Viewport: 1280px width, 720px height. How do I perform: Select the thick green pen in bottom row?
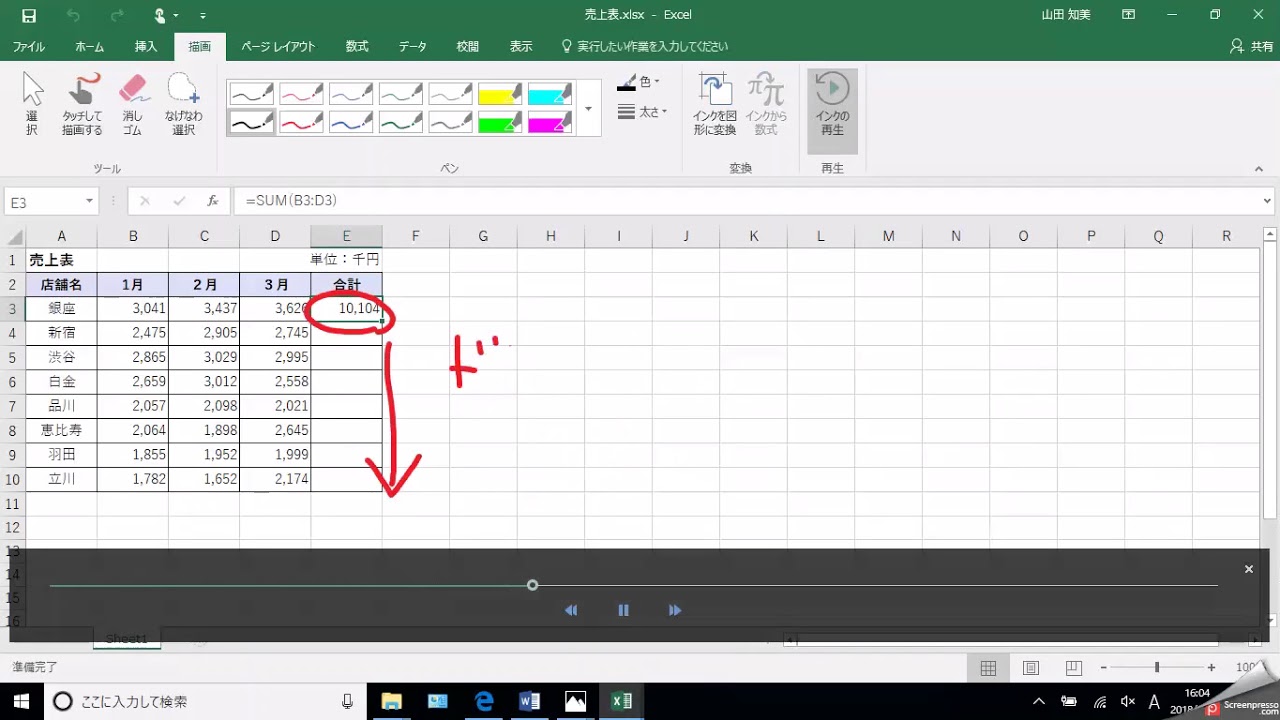[x=401, y=122]
